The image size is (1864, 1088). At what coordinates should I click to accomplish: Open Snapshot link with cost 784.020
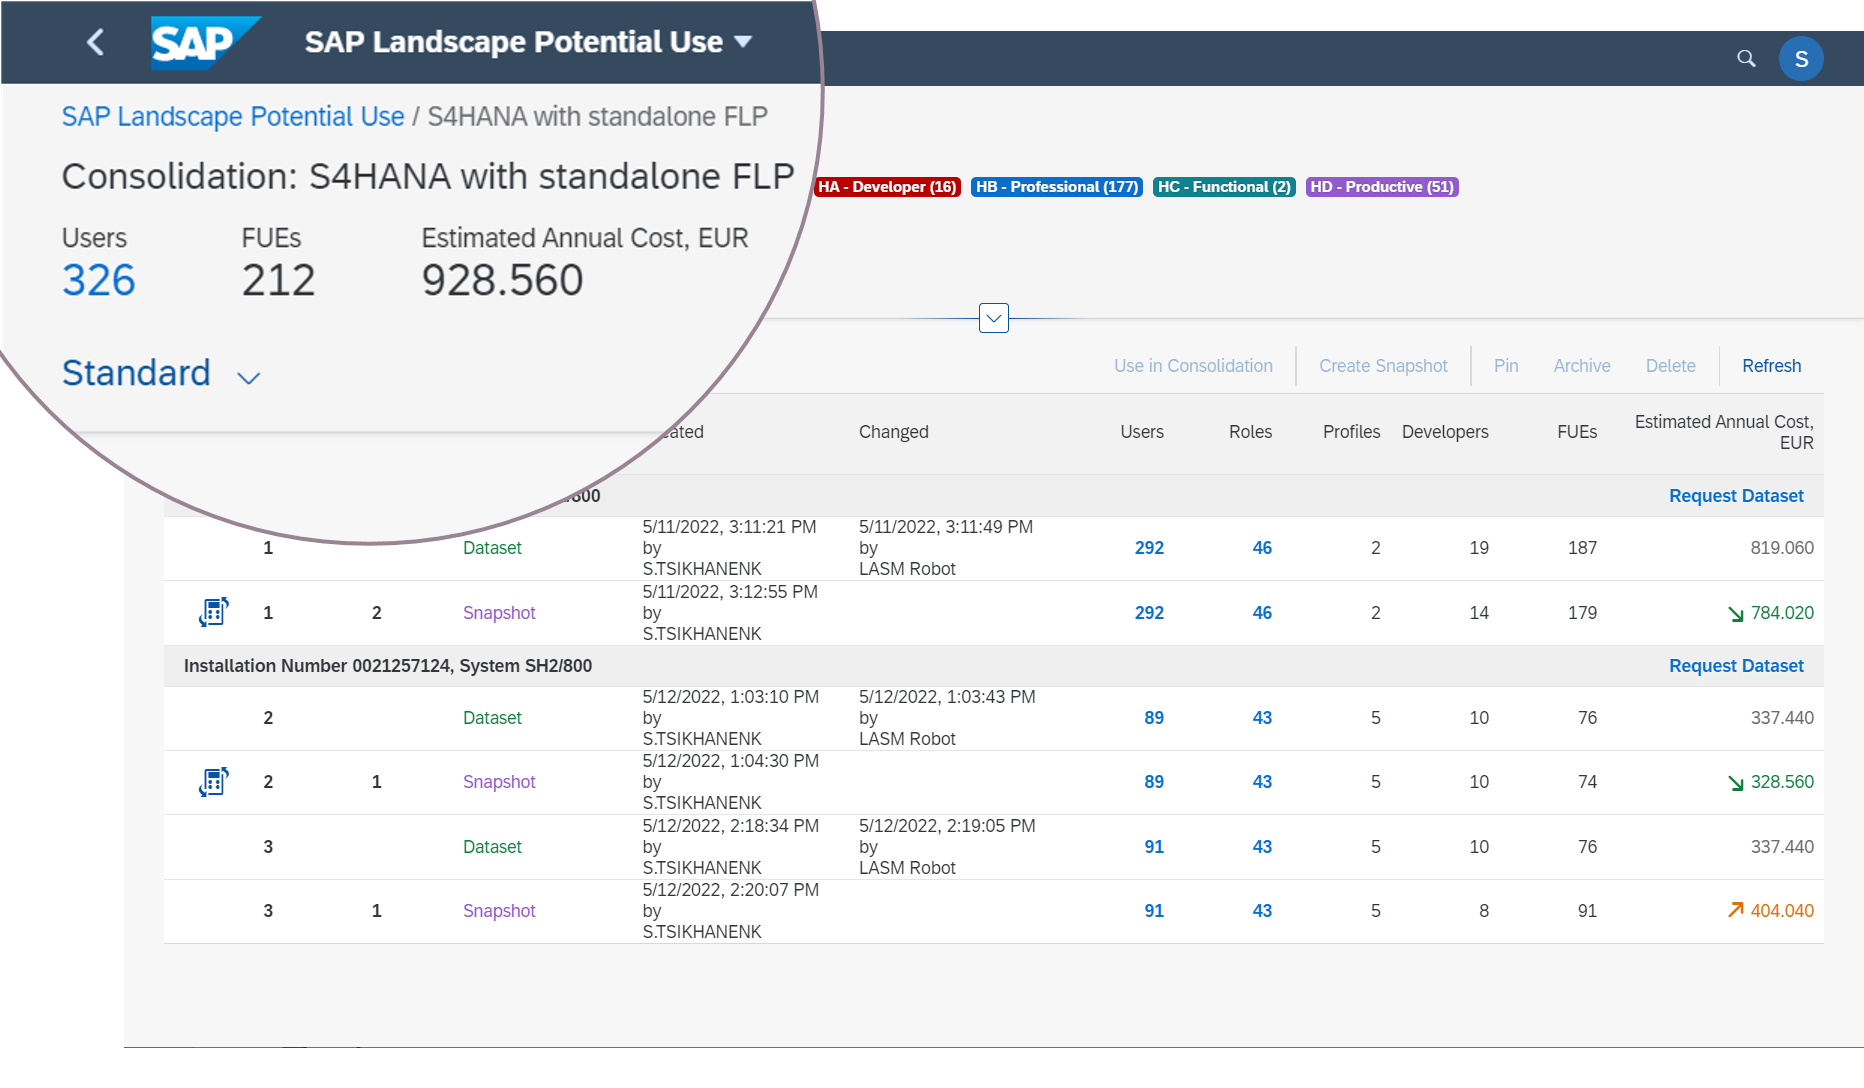(x=499, y=613)
